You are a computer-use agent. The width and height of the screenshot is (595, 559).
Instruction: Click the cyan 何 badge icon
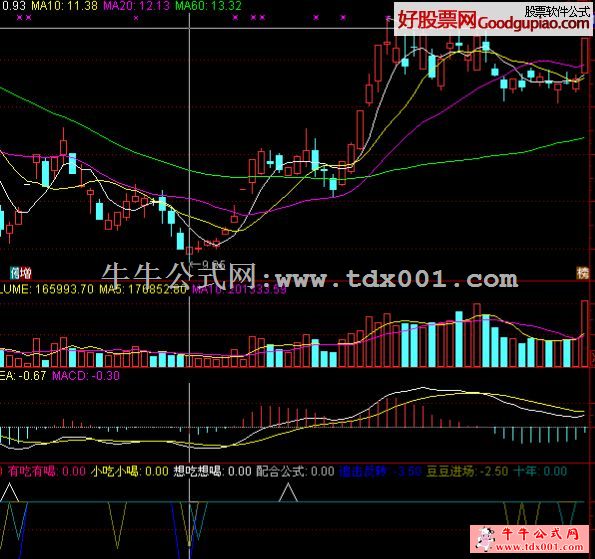tap(15, 272)
